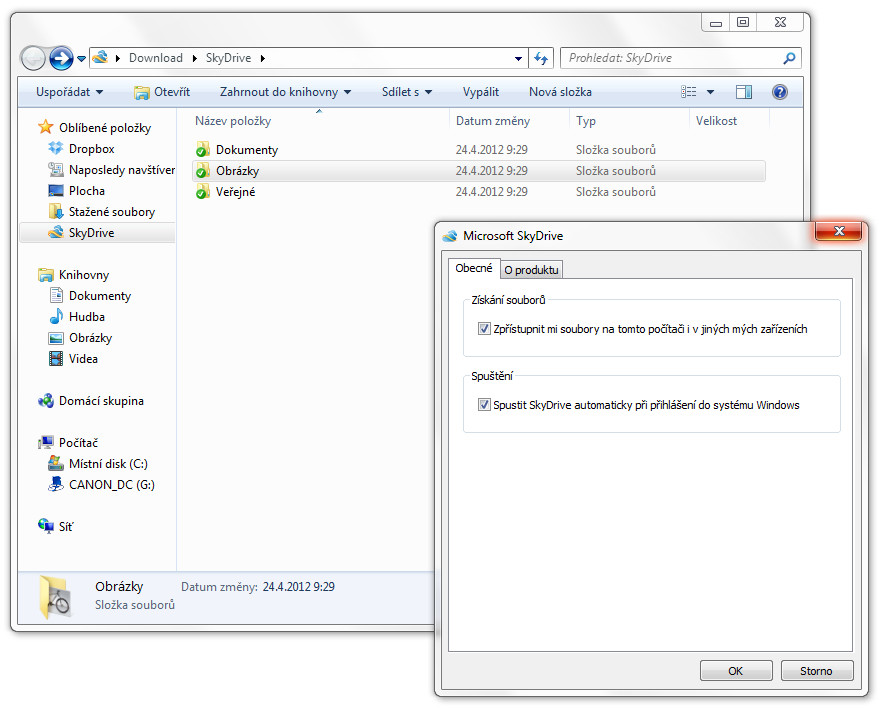Click the Obrázky folder thumbnail in details pane
This screenshot has width=881, height=709.
[56, 598]
